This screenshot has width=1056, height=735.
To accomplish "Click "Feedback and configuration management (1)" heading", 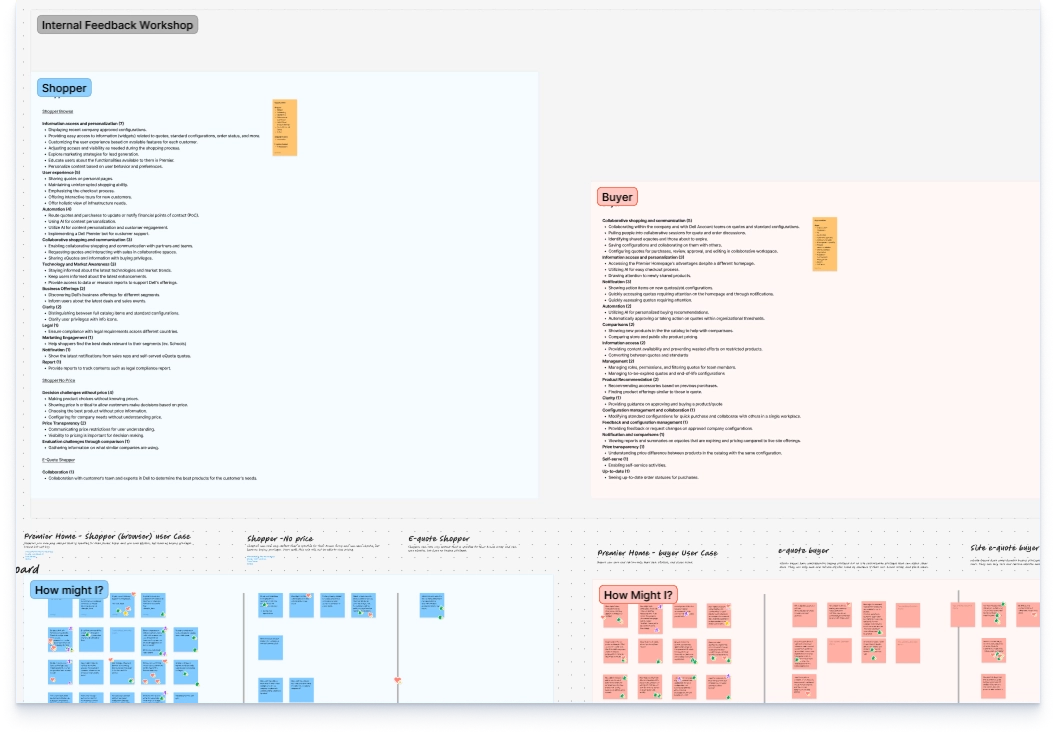I will click(x=649, y=422).
